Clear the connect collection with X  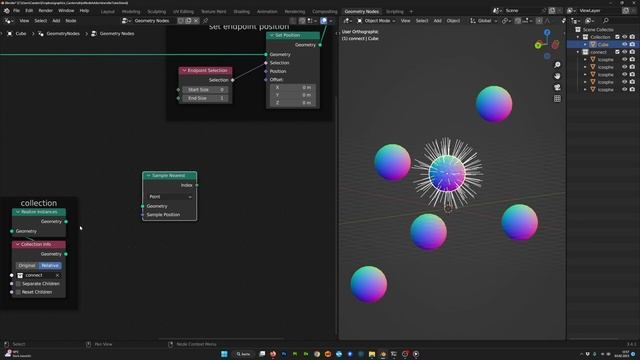[x=57, y=276]
